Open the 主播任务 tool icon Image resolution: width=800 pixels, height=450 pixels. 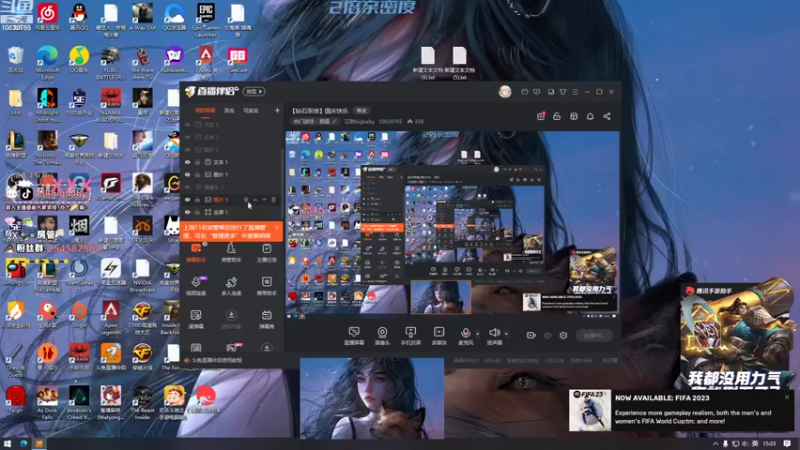tap(266, 253)
